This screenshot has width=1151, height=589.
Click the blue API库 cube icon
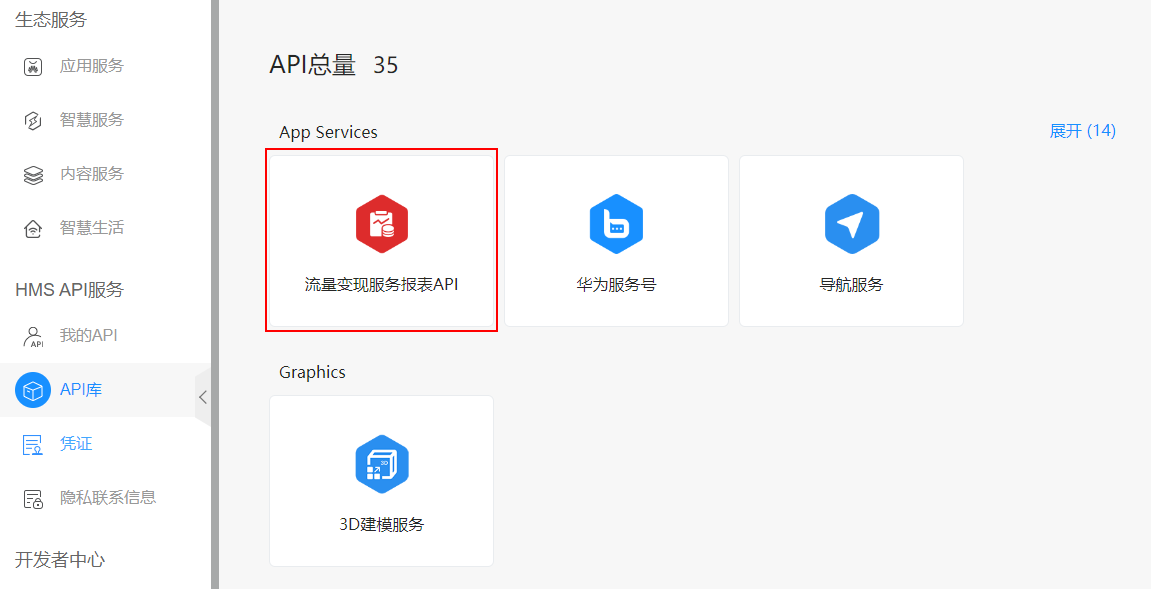33,390
